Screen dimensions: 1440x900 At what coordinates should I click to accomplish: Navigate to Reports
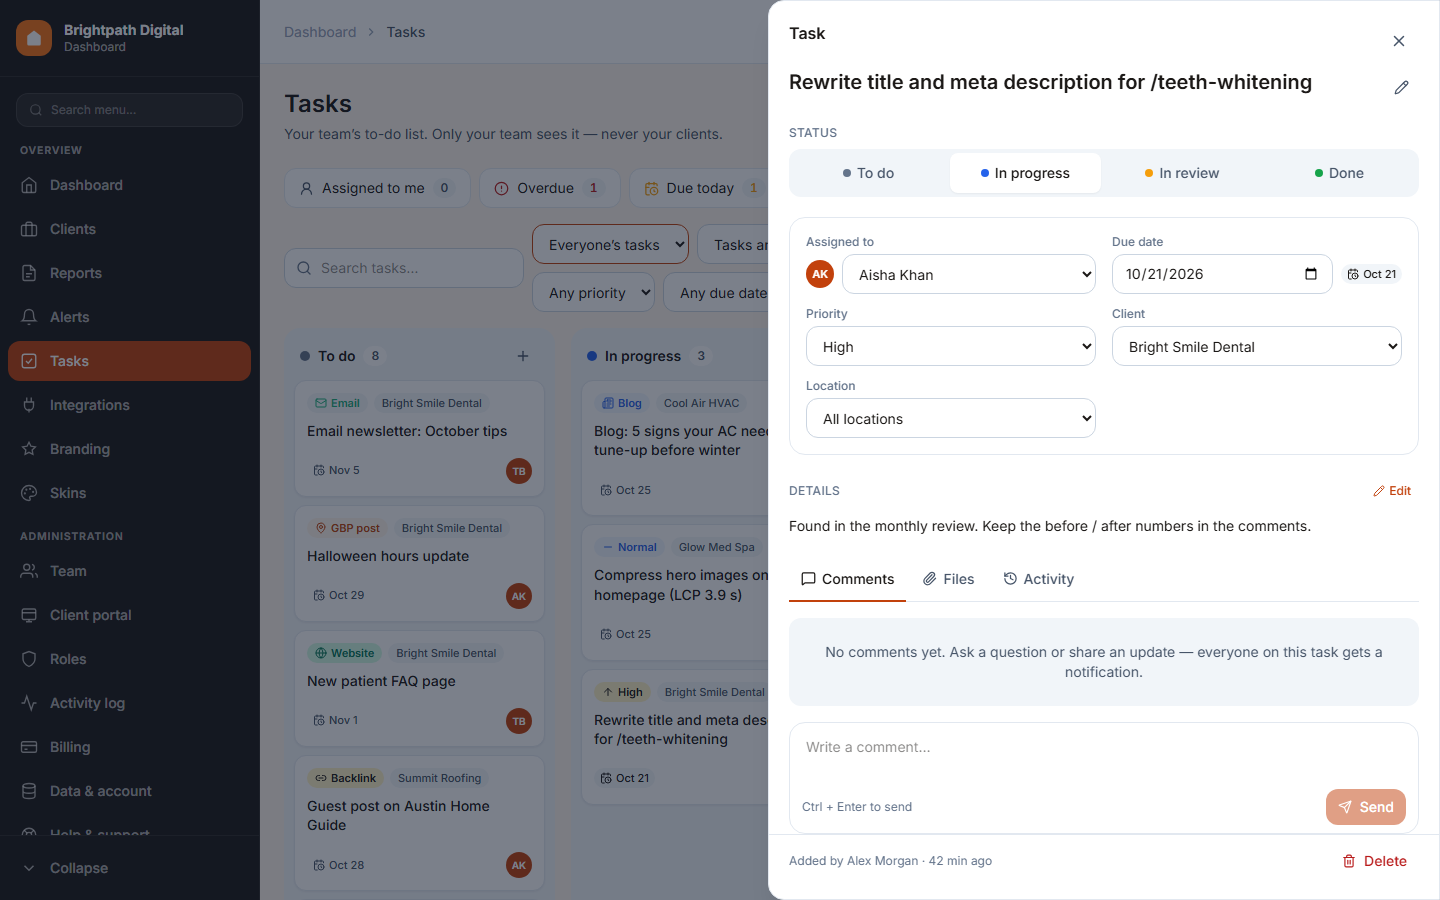click(x=129, y=273)
